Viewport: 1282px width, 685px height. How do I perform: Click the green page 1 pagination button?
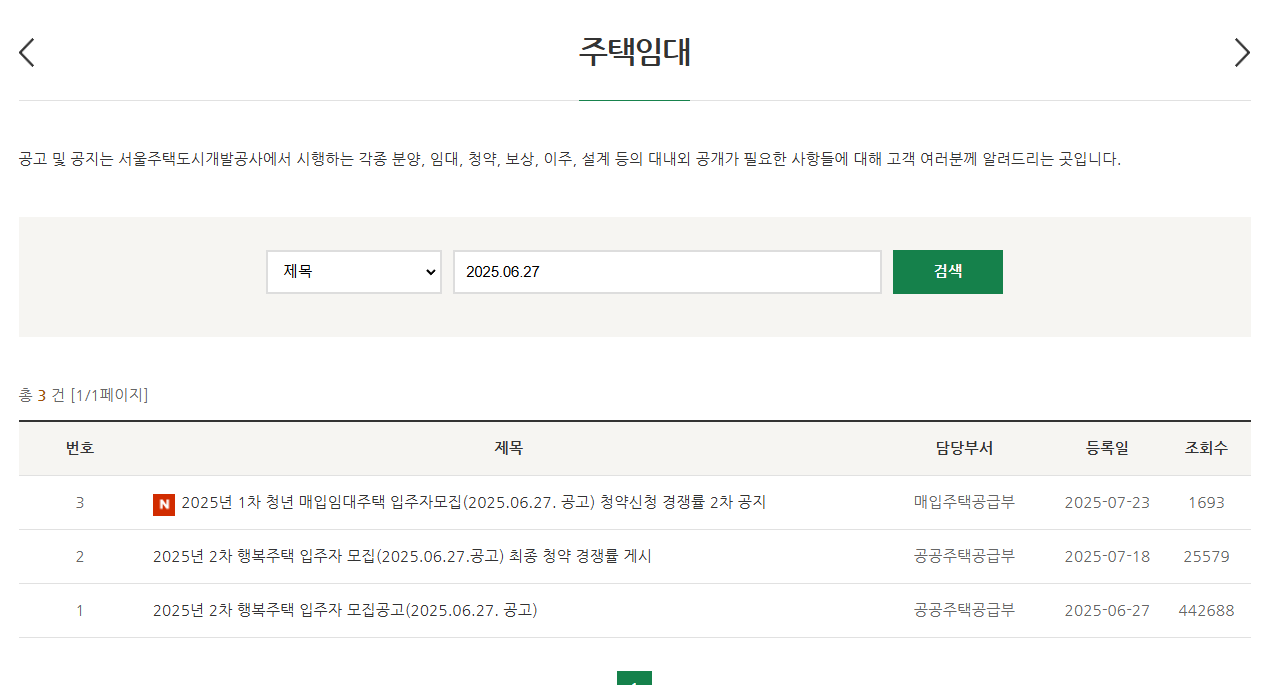[634, 679]
